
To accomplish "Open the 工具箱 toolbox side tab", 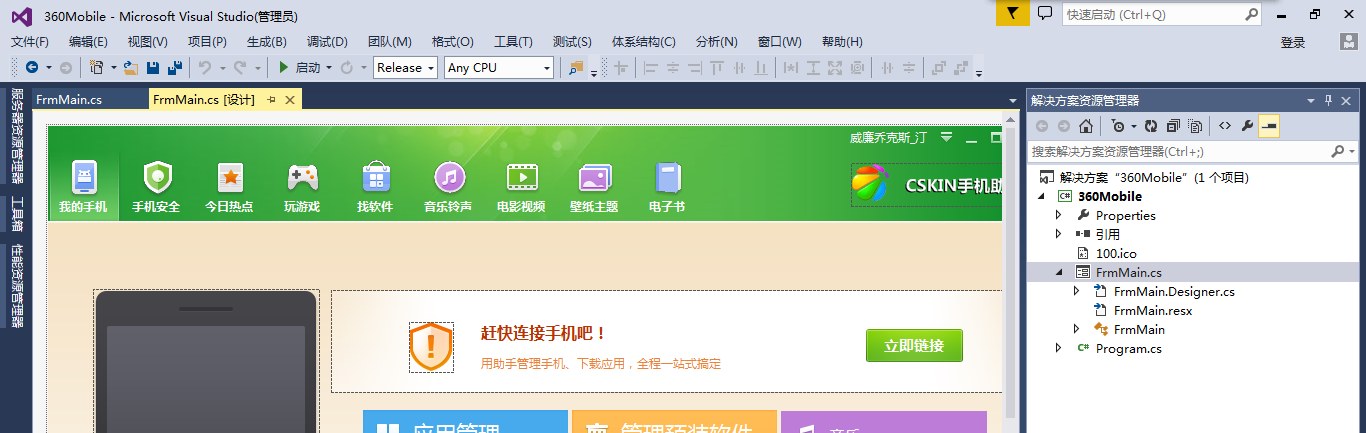I will pyautogui.click(x=17, y=214).
